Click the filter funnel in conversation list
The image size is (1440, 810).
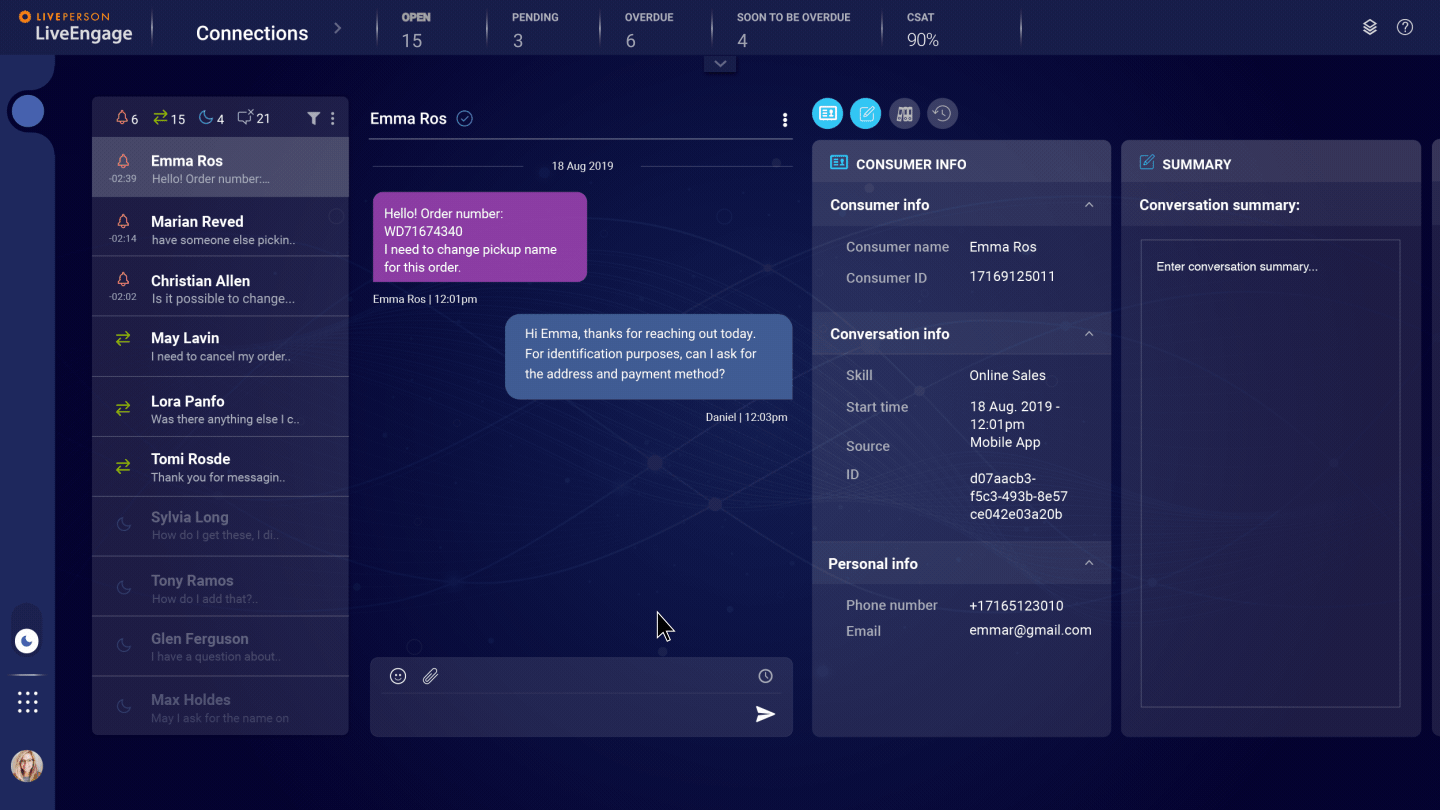(x=313, y=118)
